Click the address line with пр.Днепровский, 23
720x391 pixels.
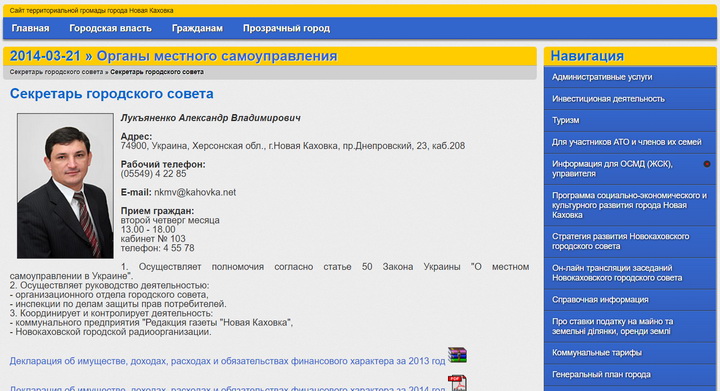pyautogui.click(x=292, y=146)
